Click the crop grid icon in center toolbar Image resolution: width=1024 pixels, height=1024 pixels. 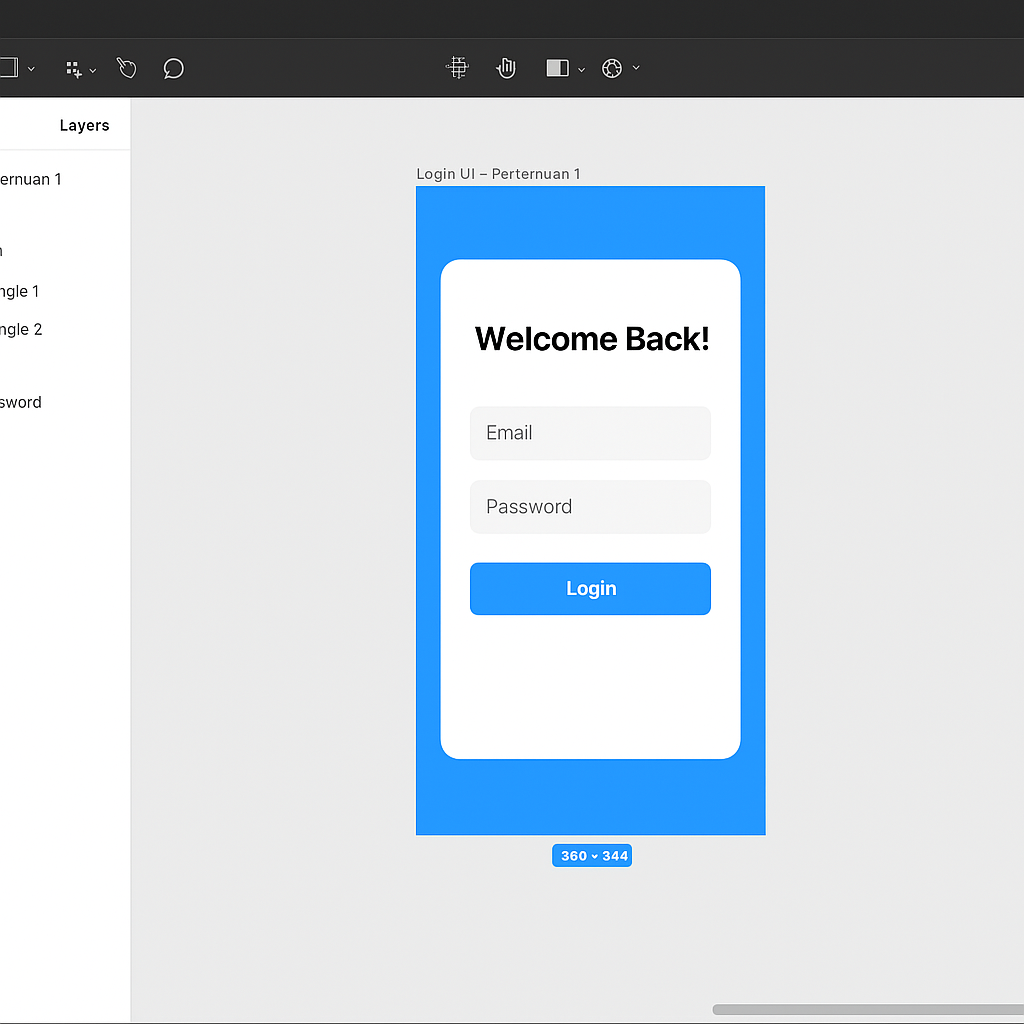pos(458,68)
